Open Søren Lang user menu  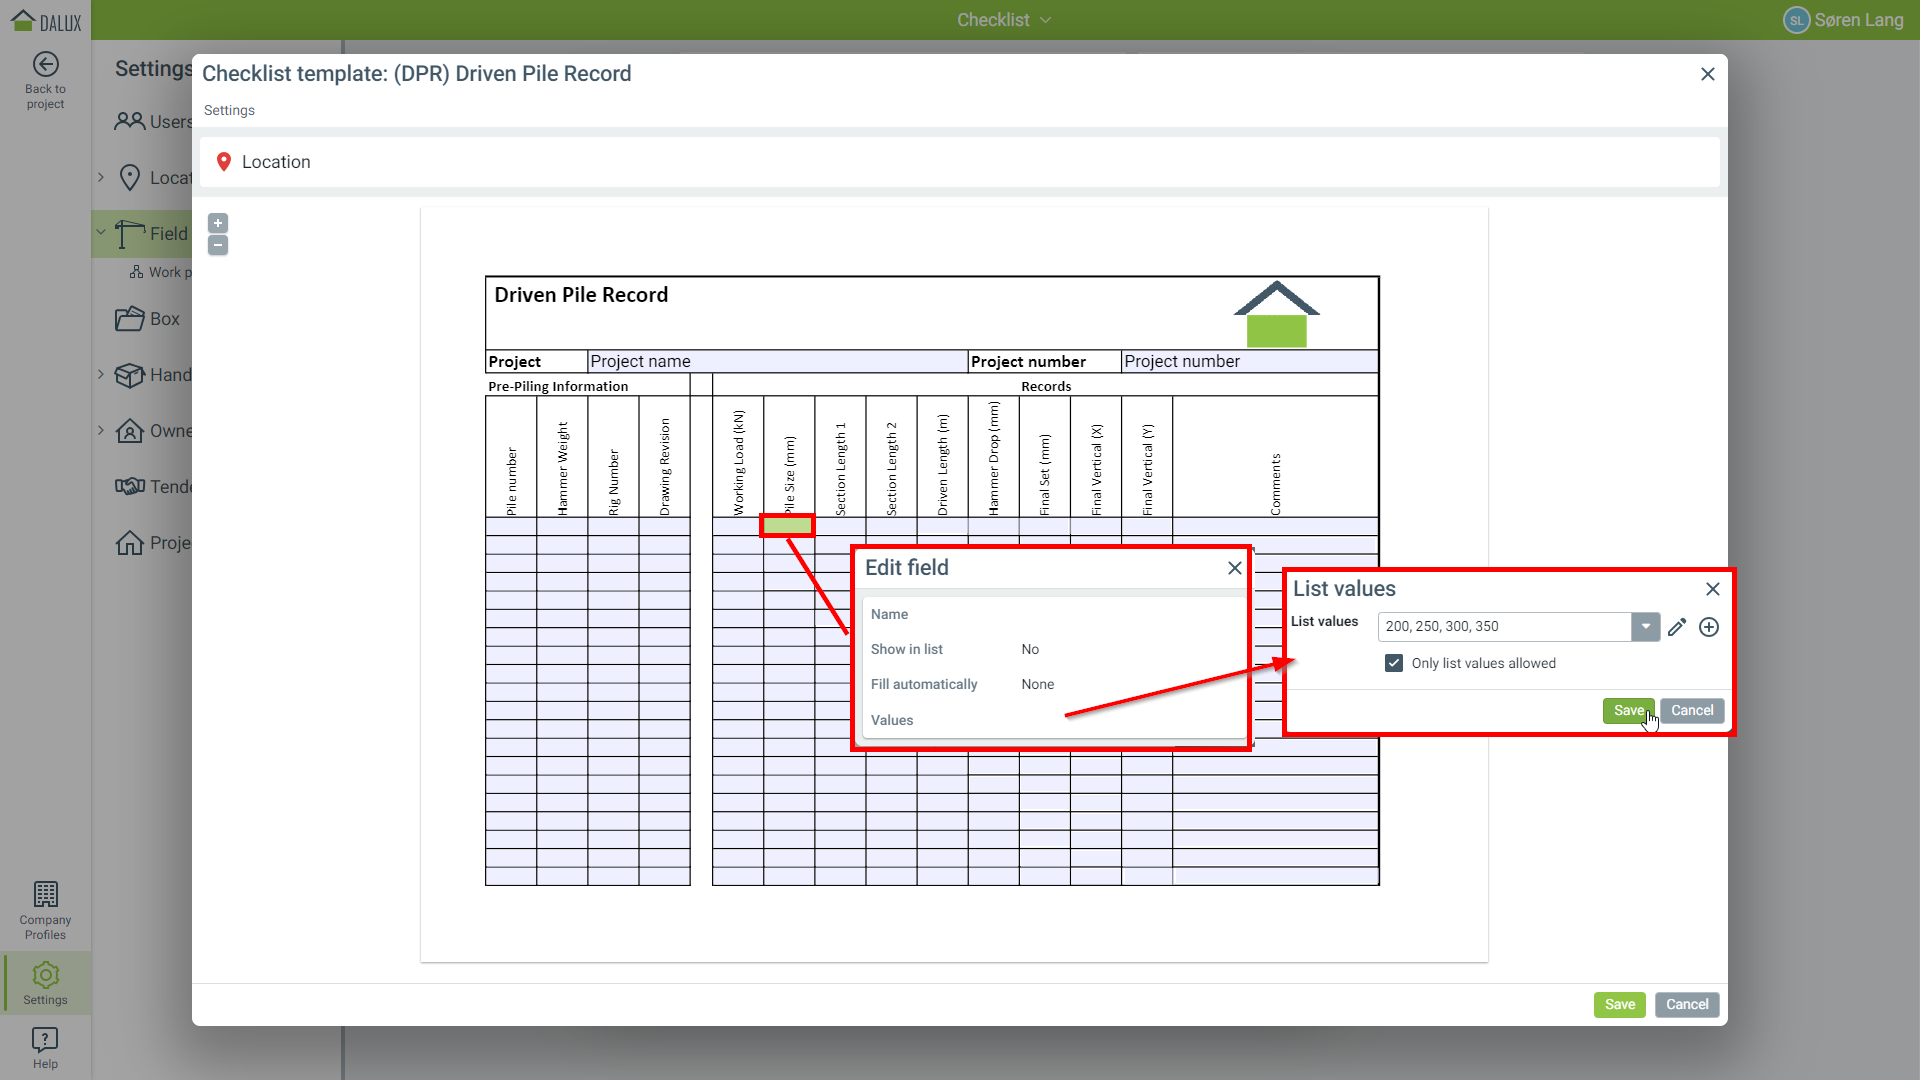click(1843, 20)
